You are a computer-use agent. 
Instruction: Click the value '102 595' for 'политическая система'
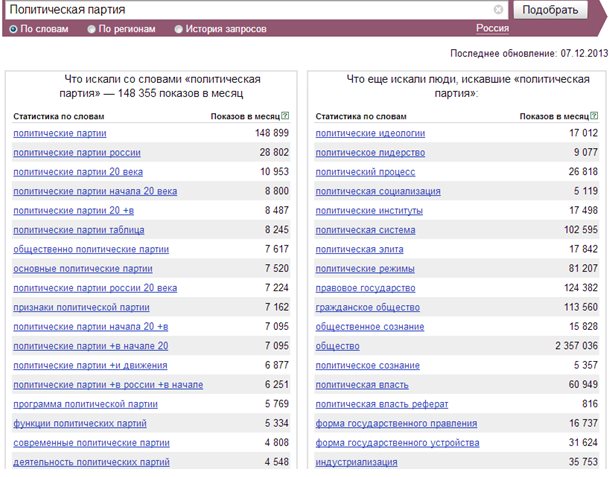click(x=581, y=230)
